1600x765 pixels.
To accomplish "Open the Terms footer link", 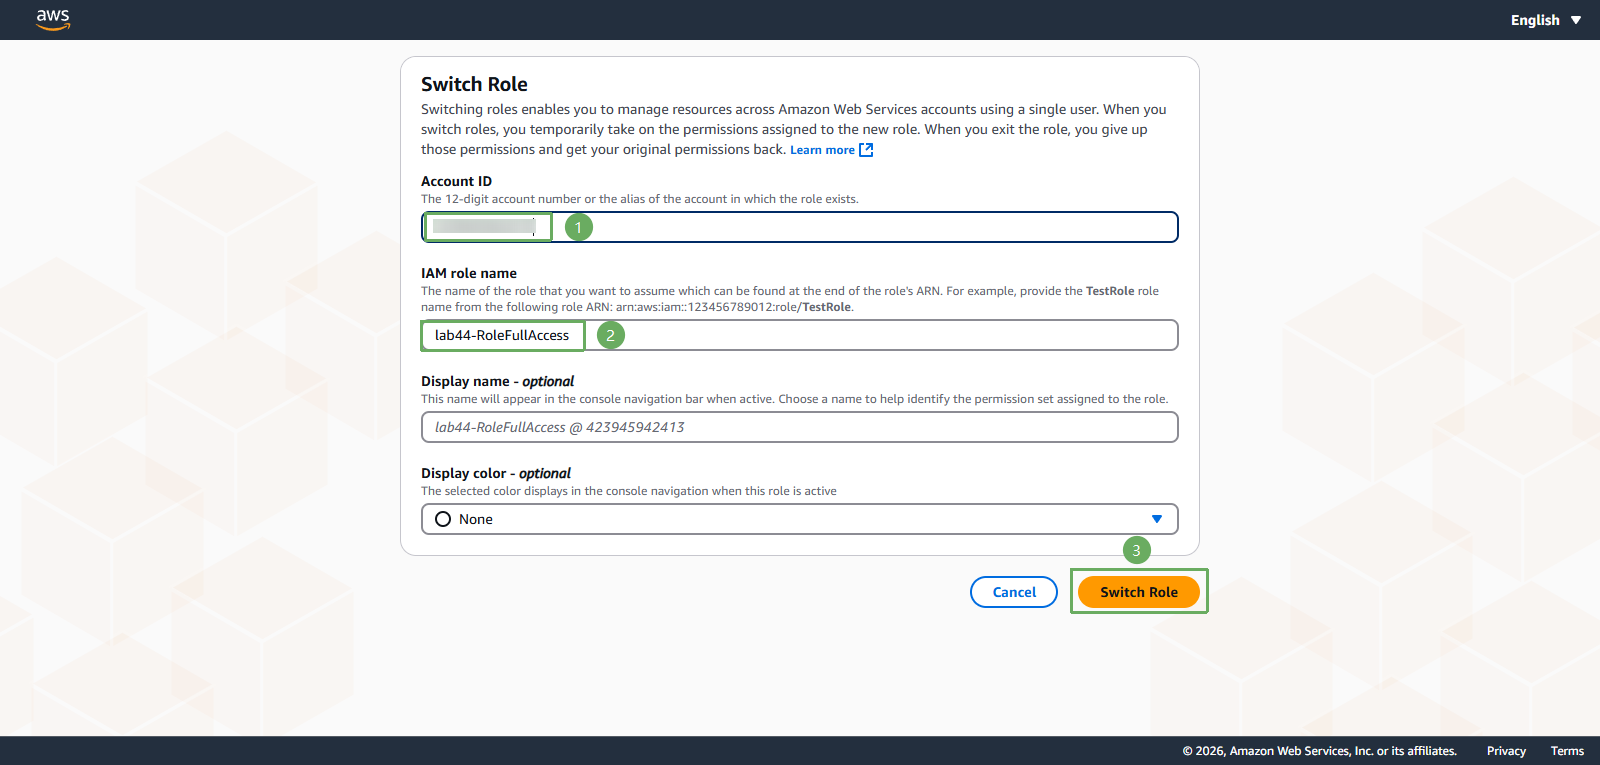I will click(x=1567, y=751).
